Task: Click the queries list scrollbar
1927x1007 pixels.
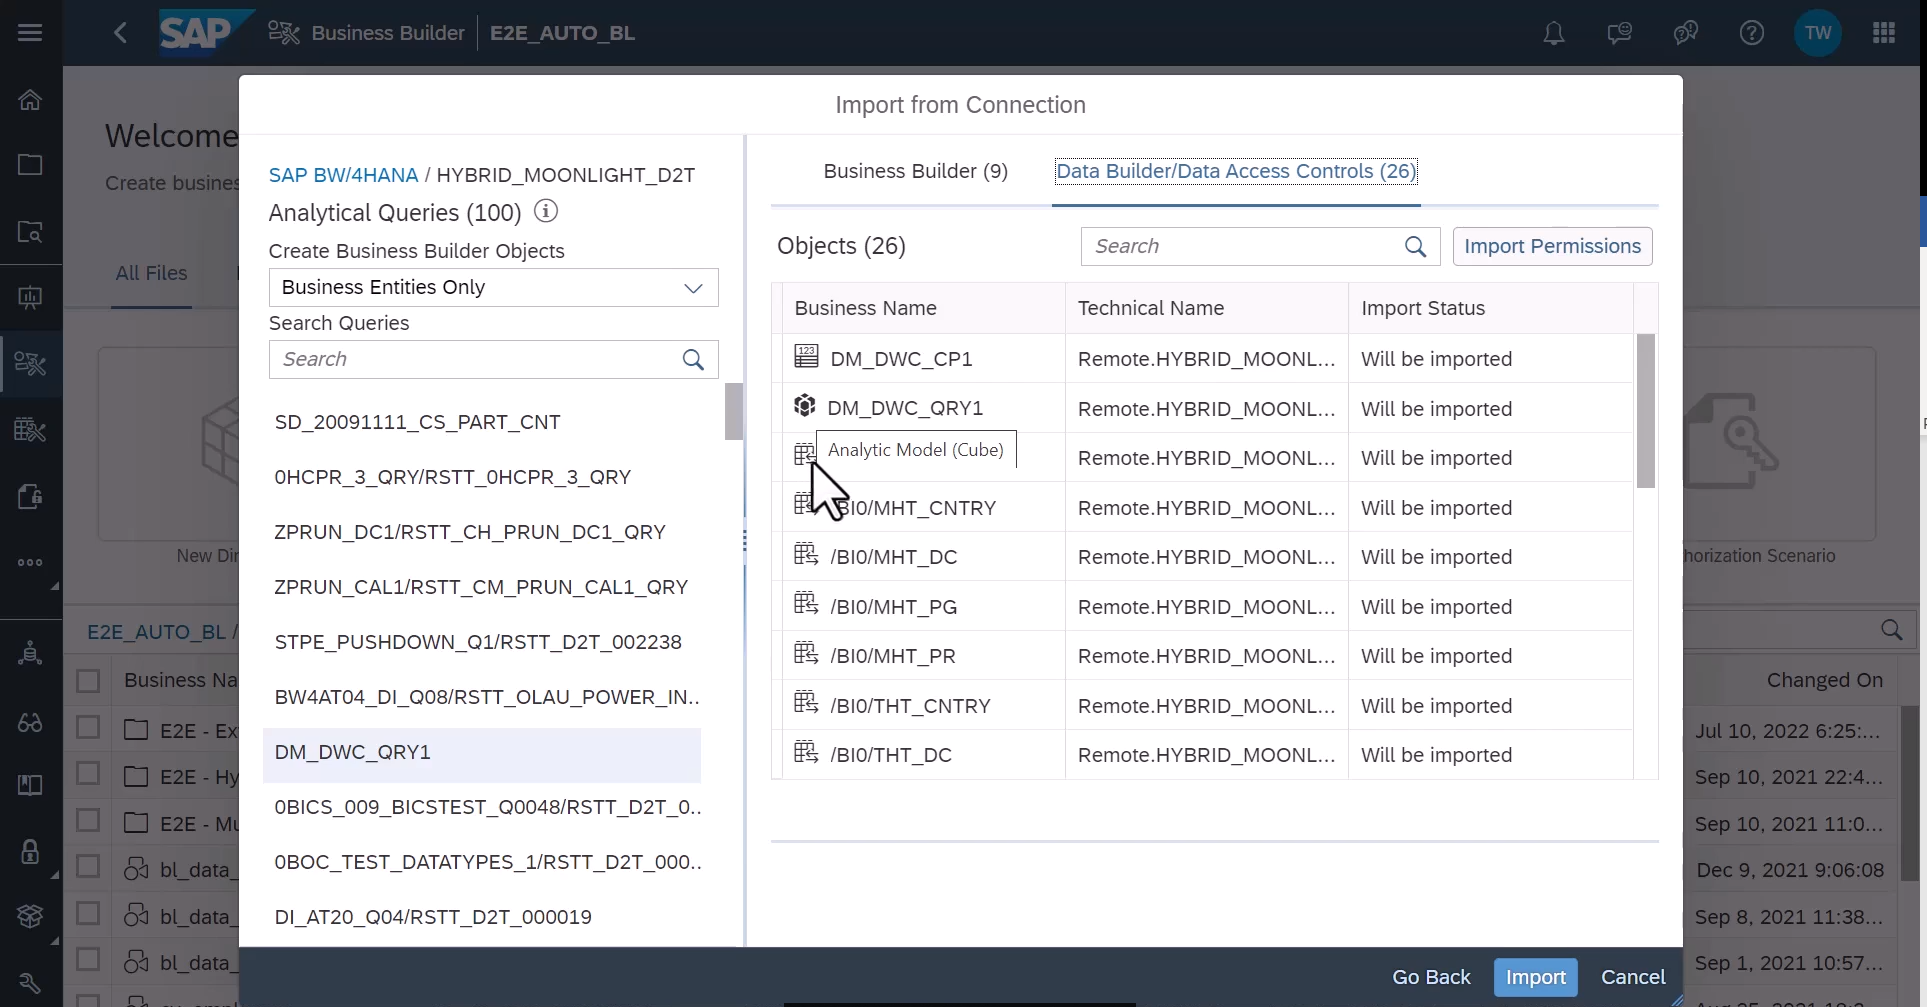Action: (734, 411)
